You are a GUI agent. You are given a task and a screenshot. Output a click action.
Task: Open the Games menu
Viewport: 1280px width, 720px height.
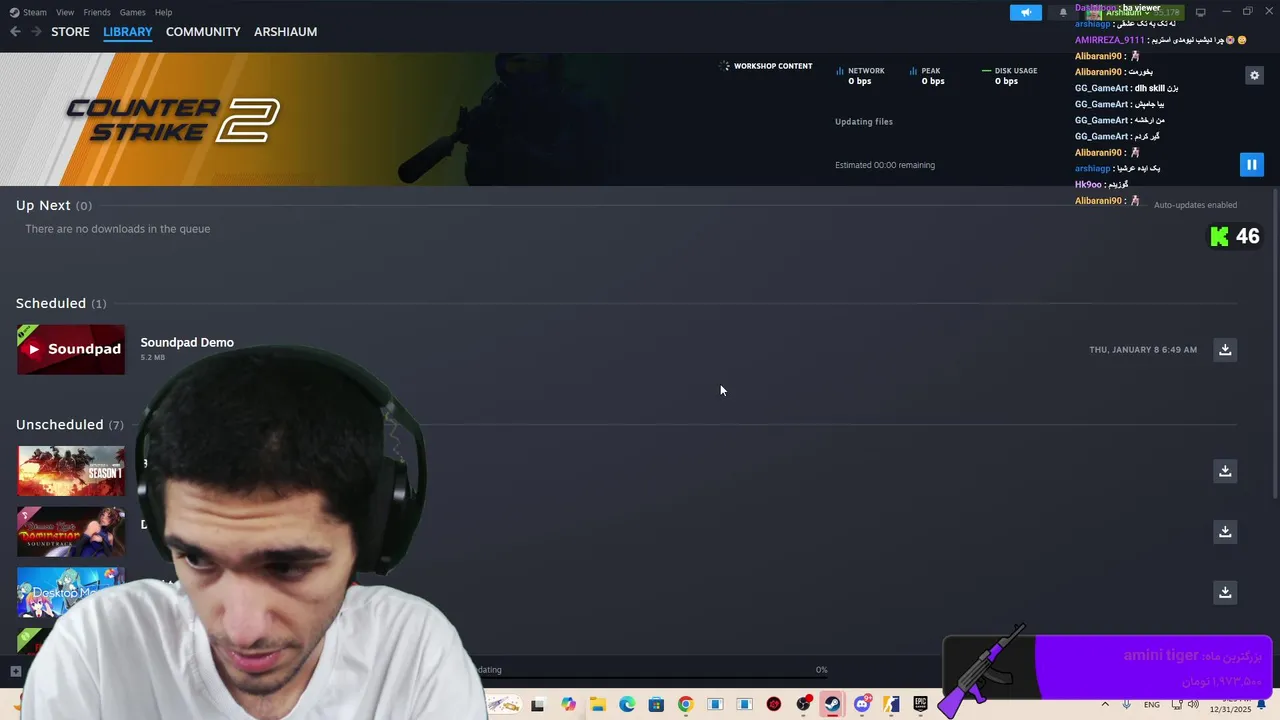coord(132,12)
